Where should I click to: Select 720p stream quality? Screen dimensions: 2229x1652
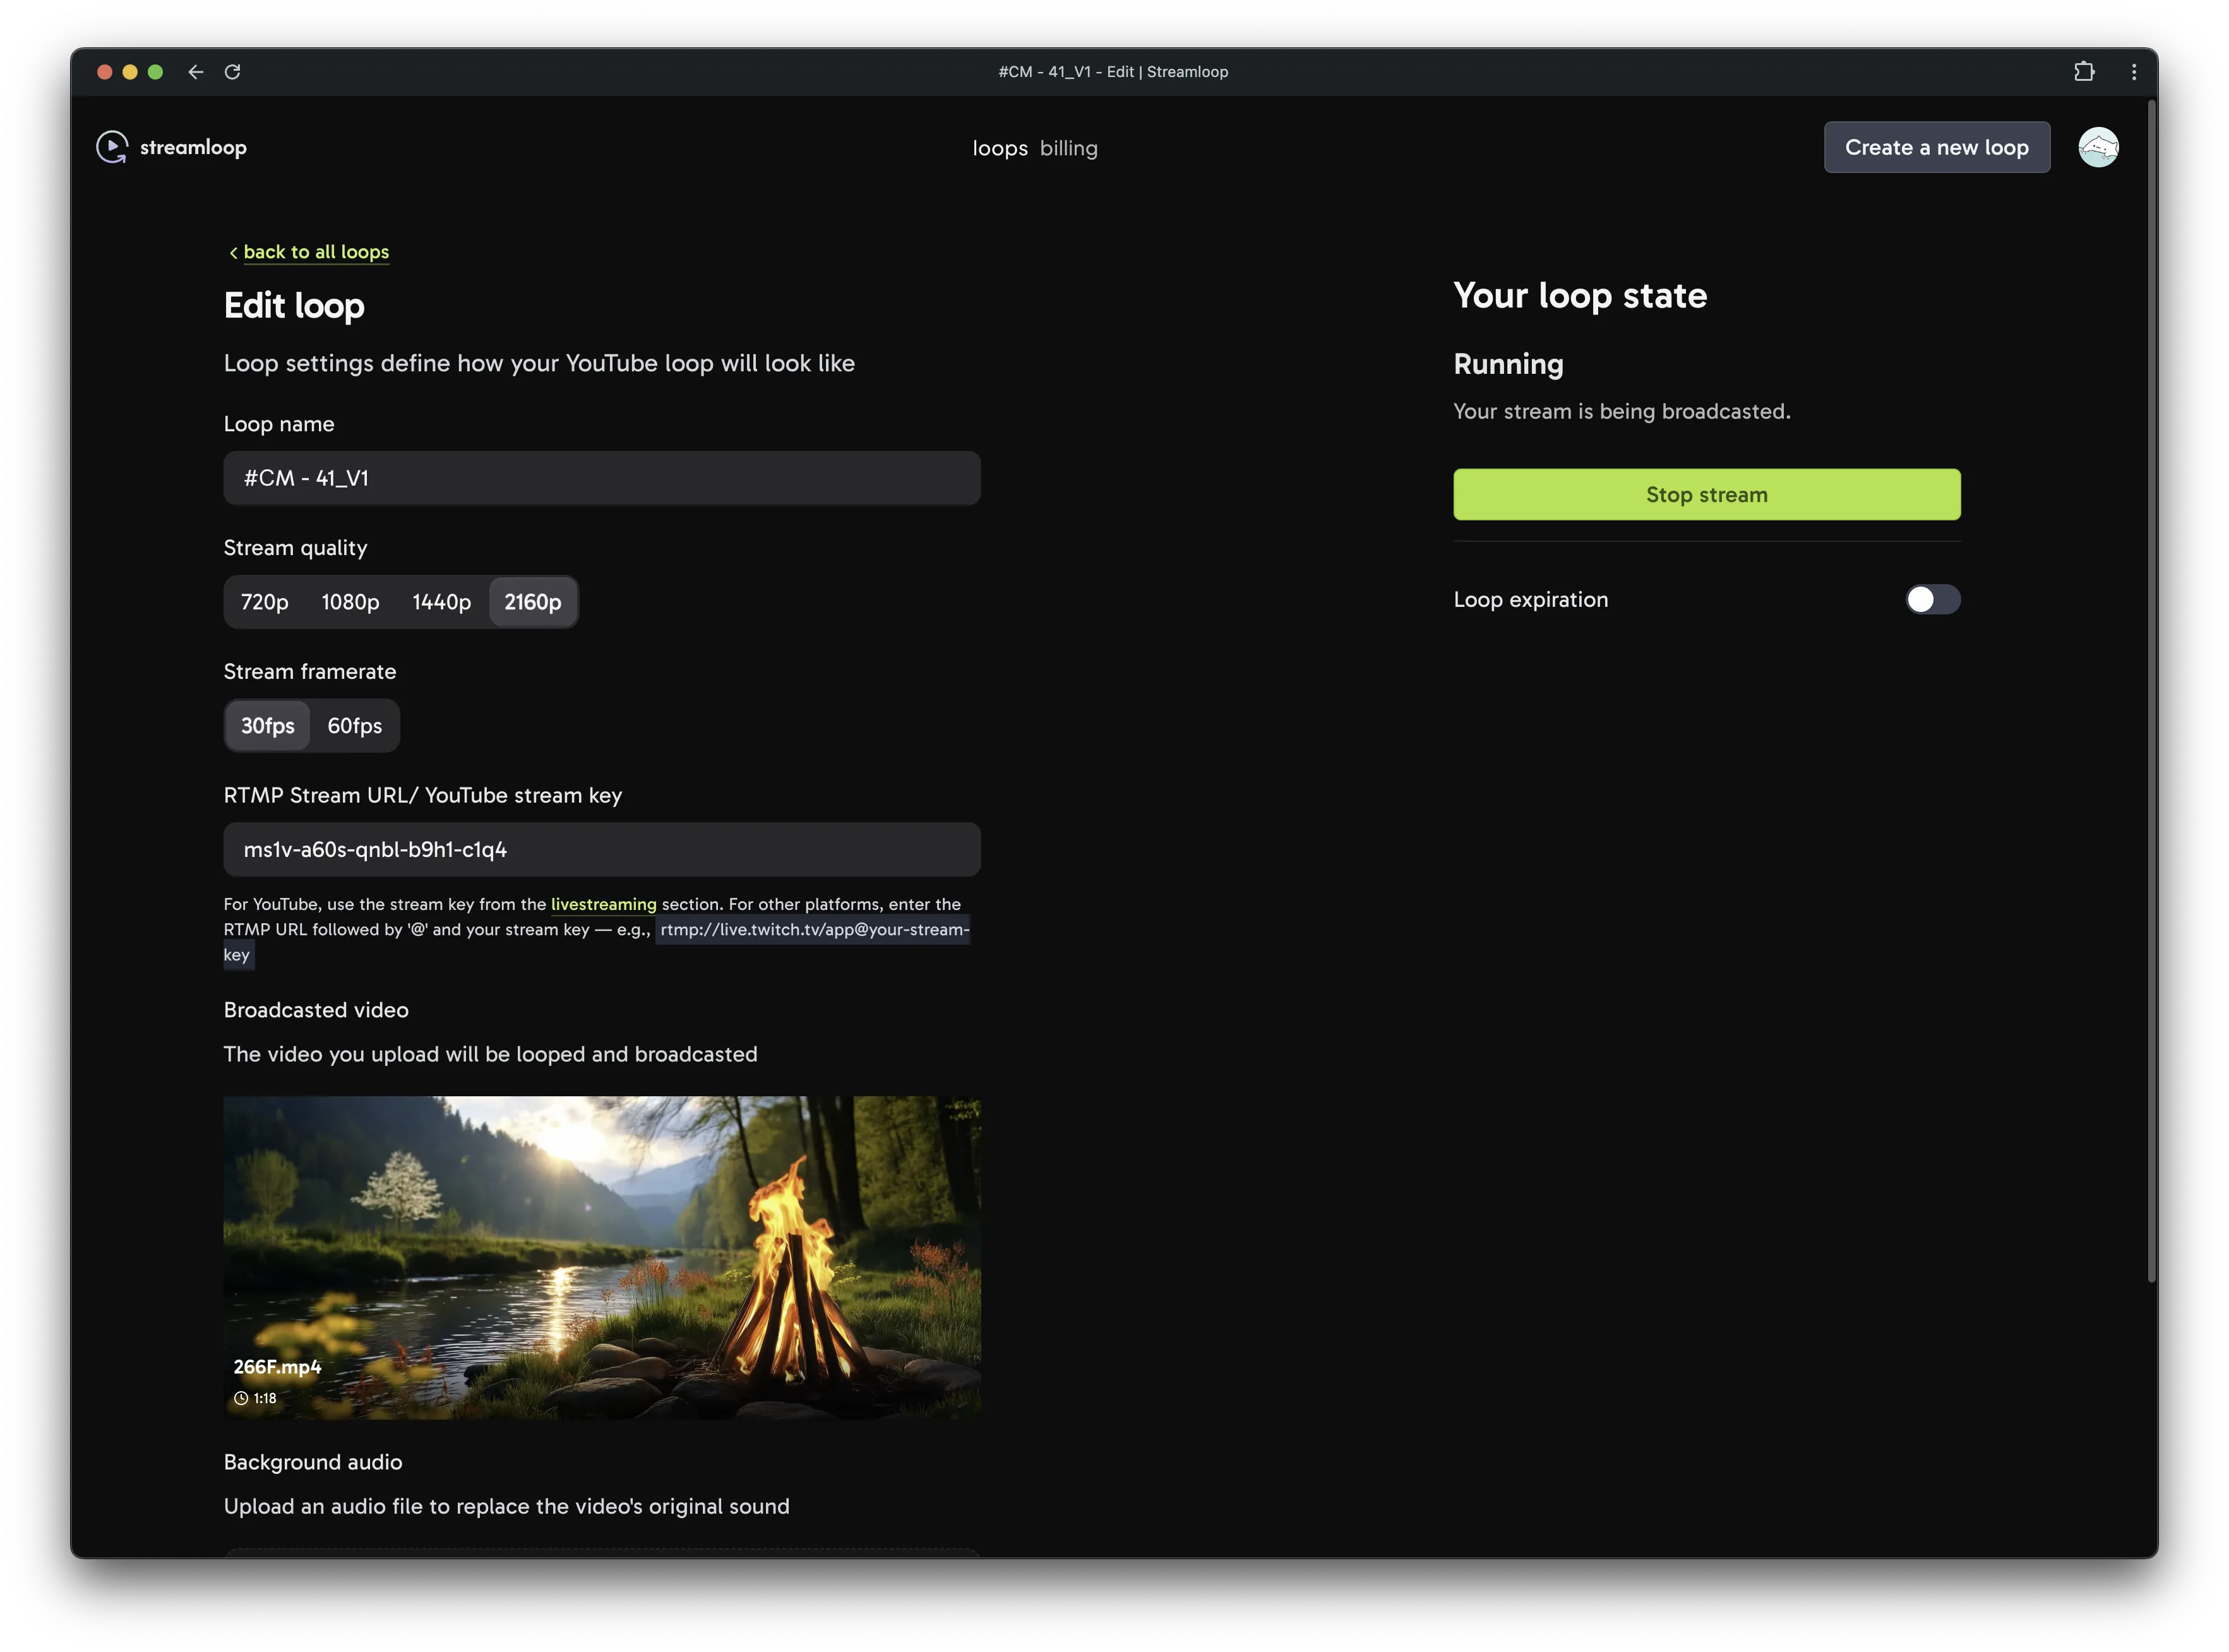tap(264, 601)
